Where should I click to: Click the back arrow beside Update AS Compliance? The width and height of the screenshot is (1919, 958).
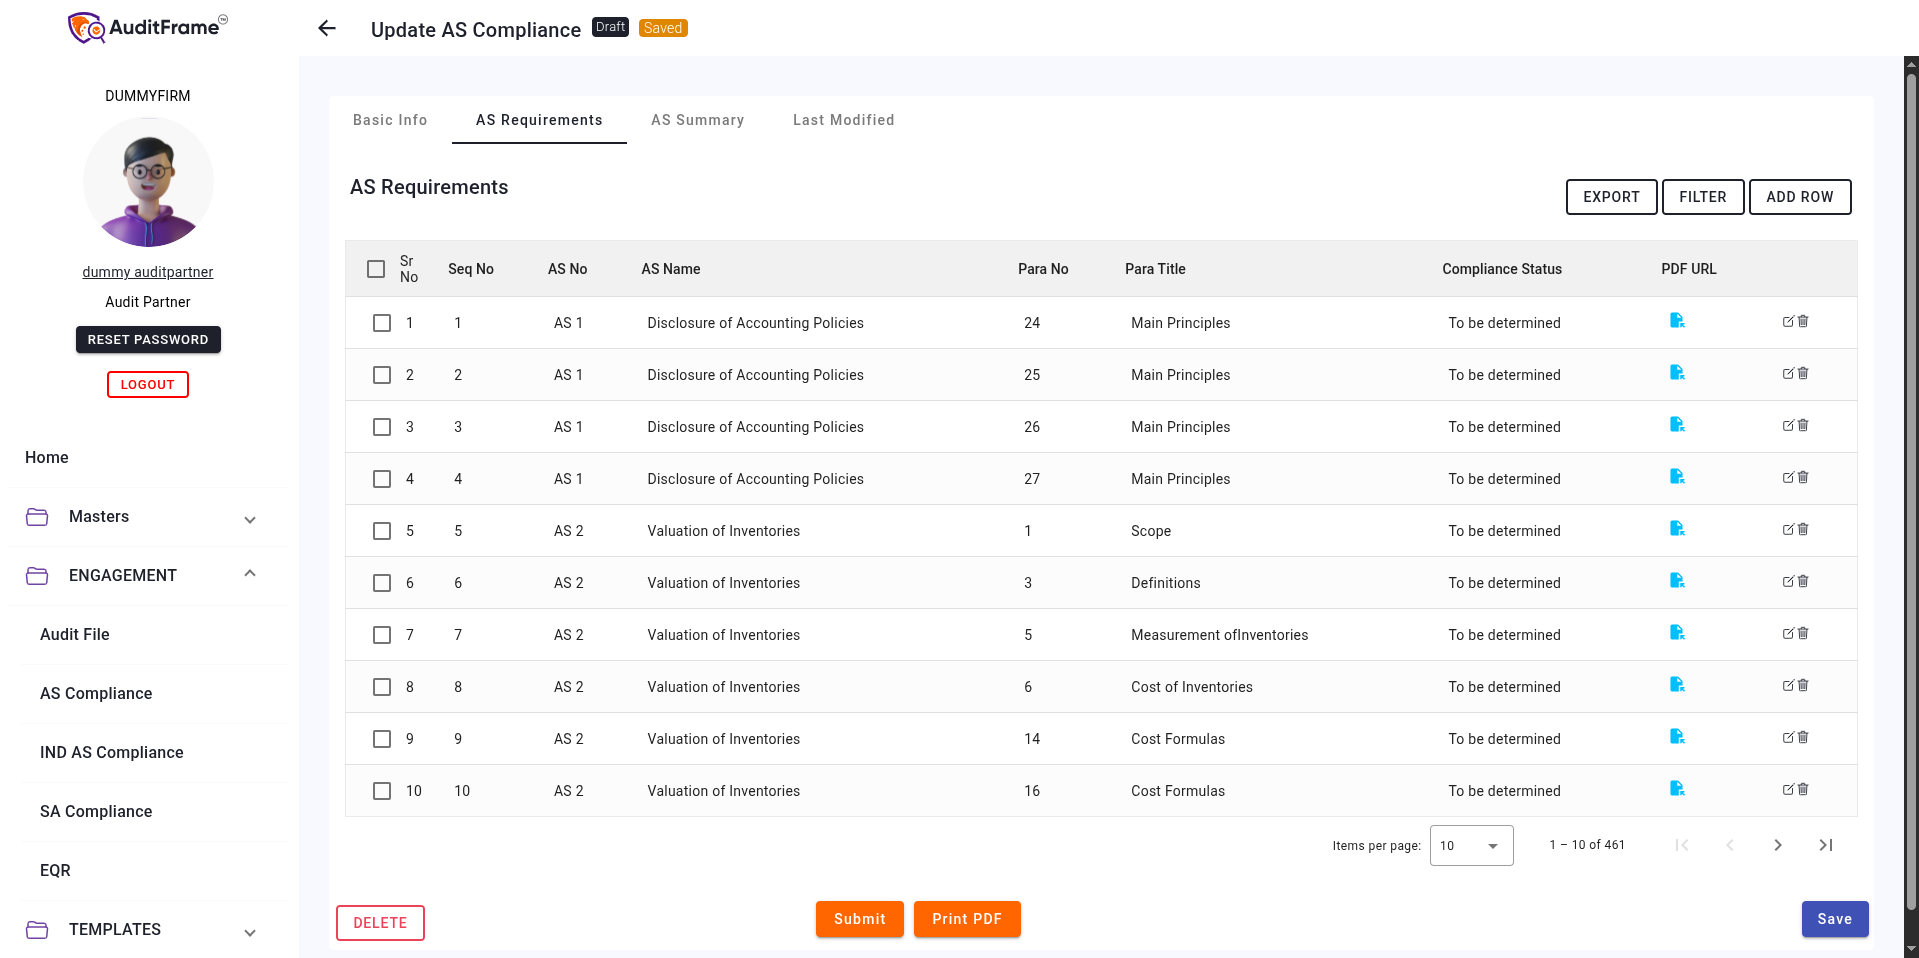[327, 29]
